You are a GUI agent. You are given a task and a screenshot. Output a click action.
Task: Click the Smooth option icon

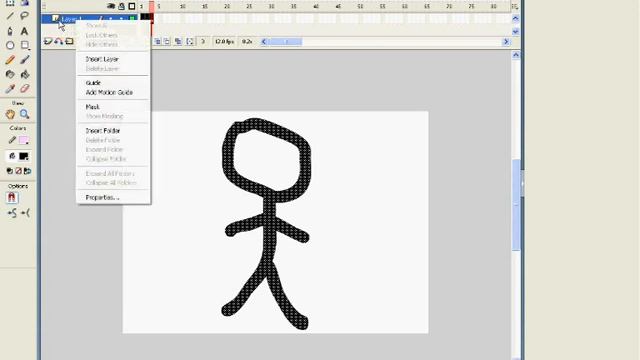12,213
